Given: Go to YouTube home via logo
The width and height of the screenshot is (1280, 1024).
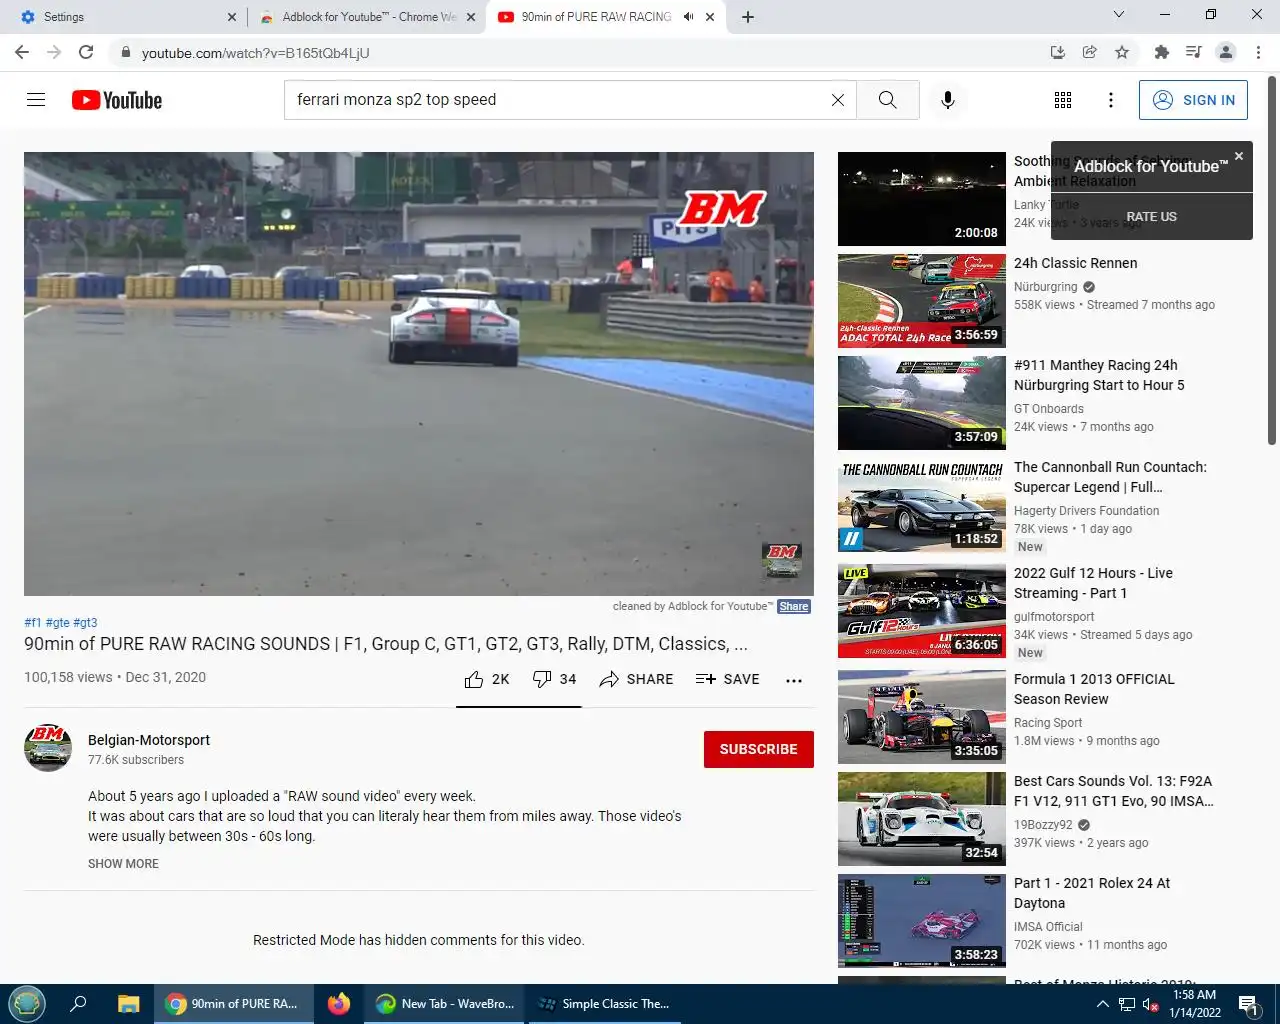Looking at the screenshot, I should (x=117, y=100).
